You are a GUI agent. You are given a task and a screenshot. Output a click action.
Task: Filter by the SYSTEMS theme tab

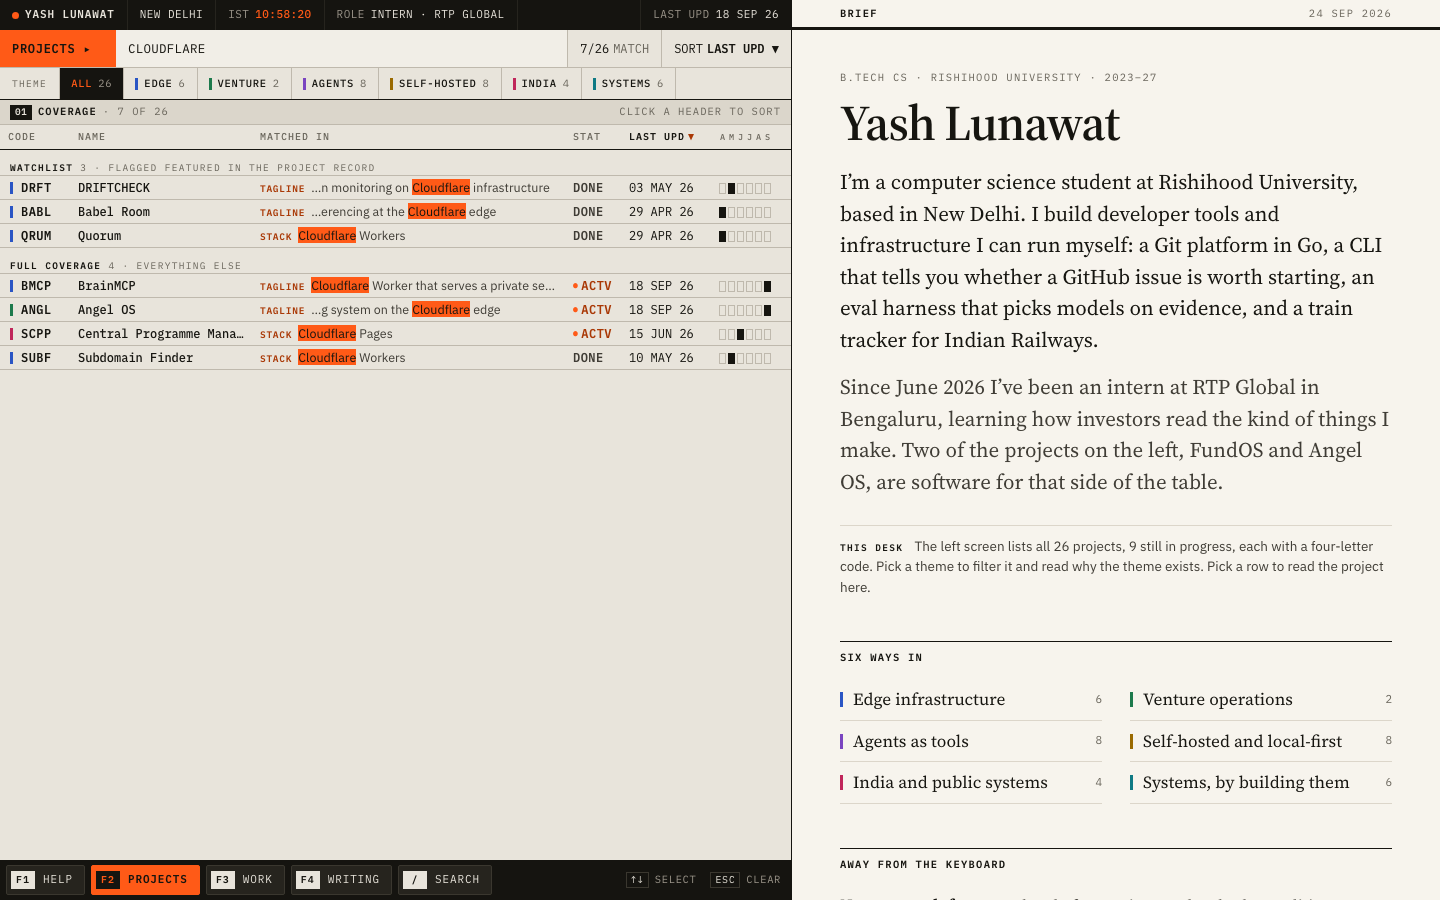pos(628,84)
